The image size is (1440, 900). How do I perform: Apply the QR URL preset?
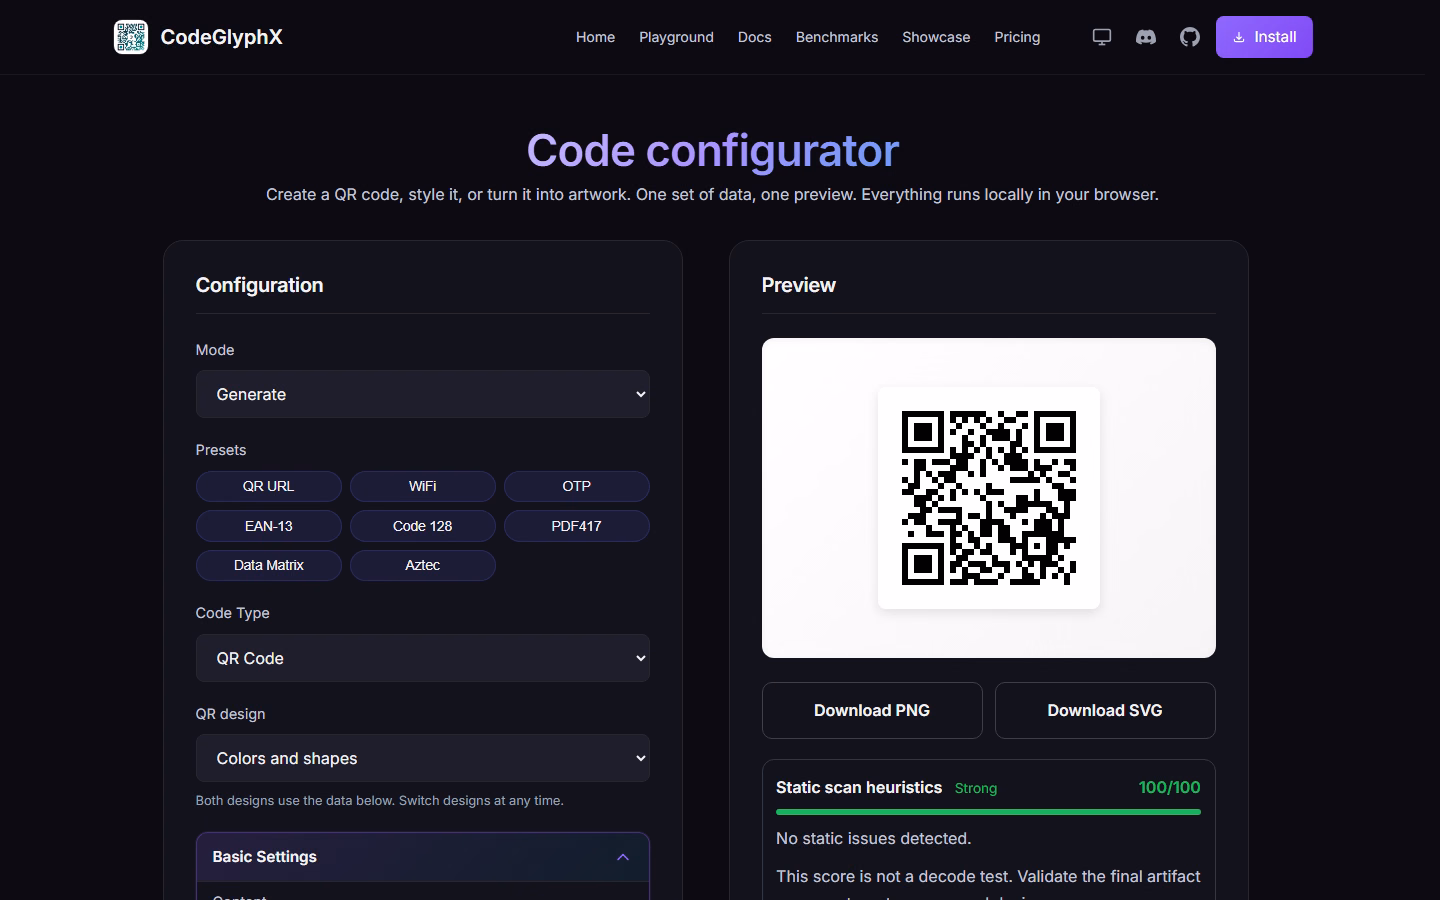pos(269,486)
